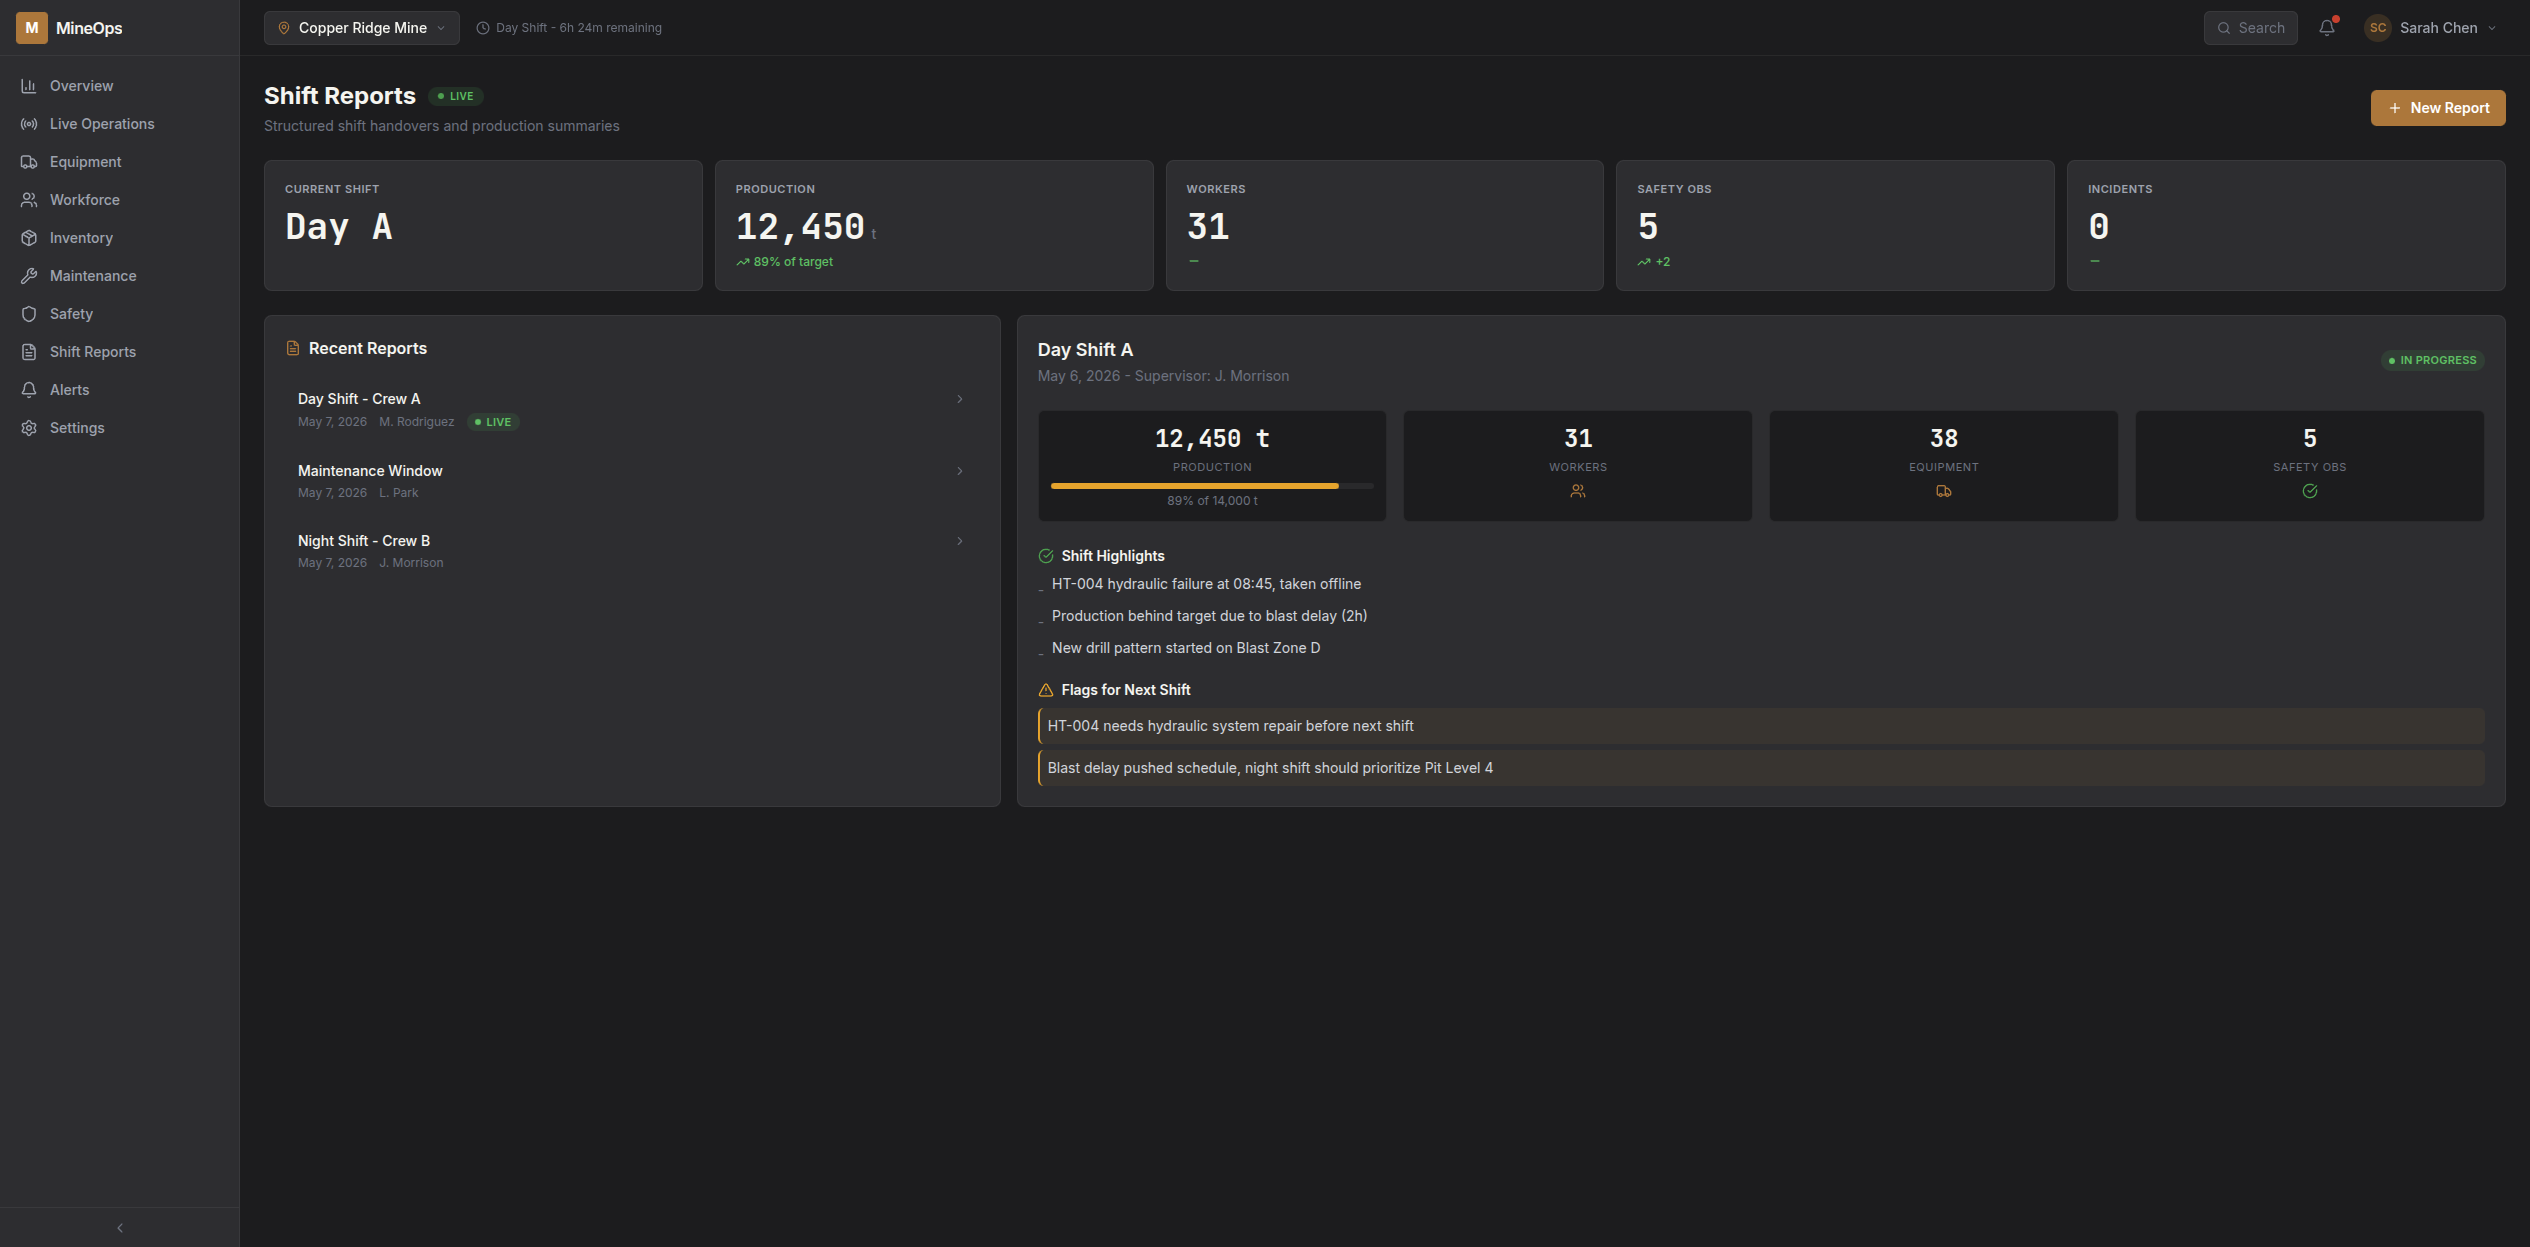2530x1247 pixels.
Task: Click the Safety shield icon in sidebar
Action: click(29, 314)
